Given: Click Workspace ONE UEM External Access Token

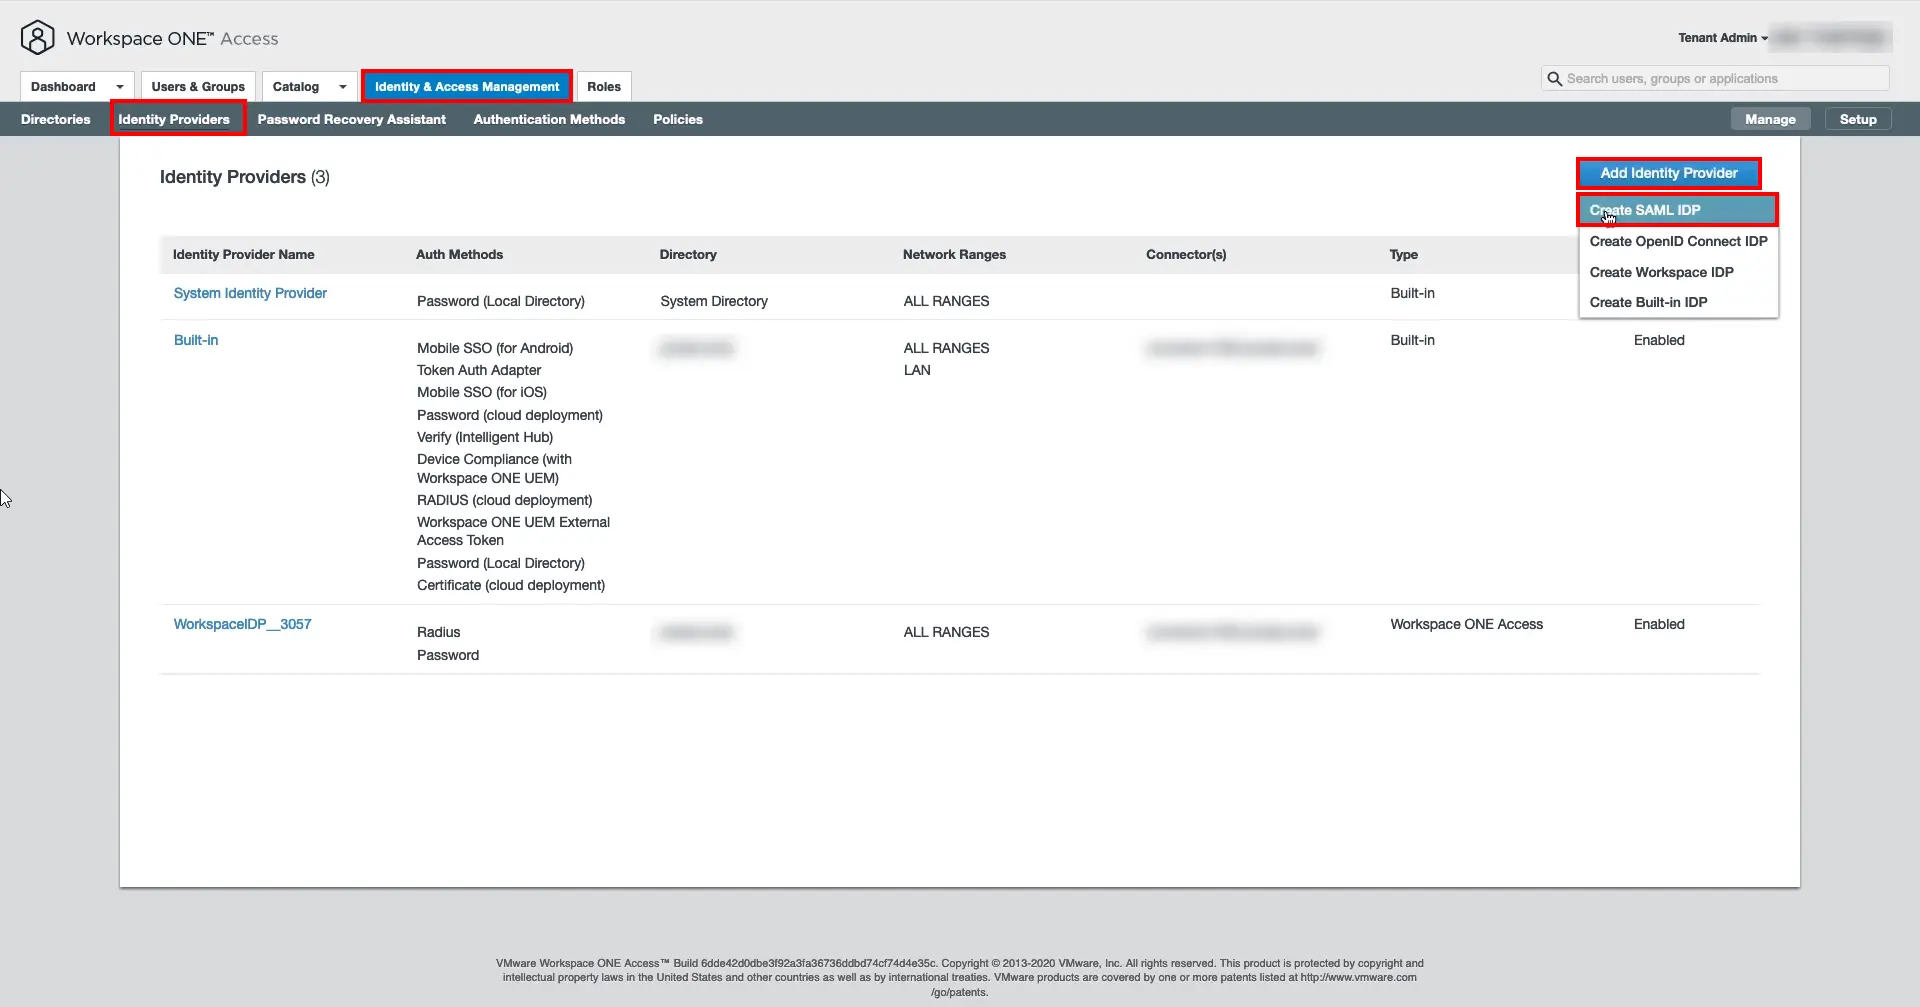Looking at the screenshot, I should [513, 531].
